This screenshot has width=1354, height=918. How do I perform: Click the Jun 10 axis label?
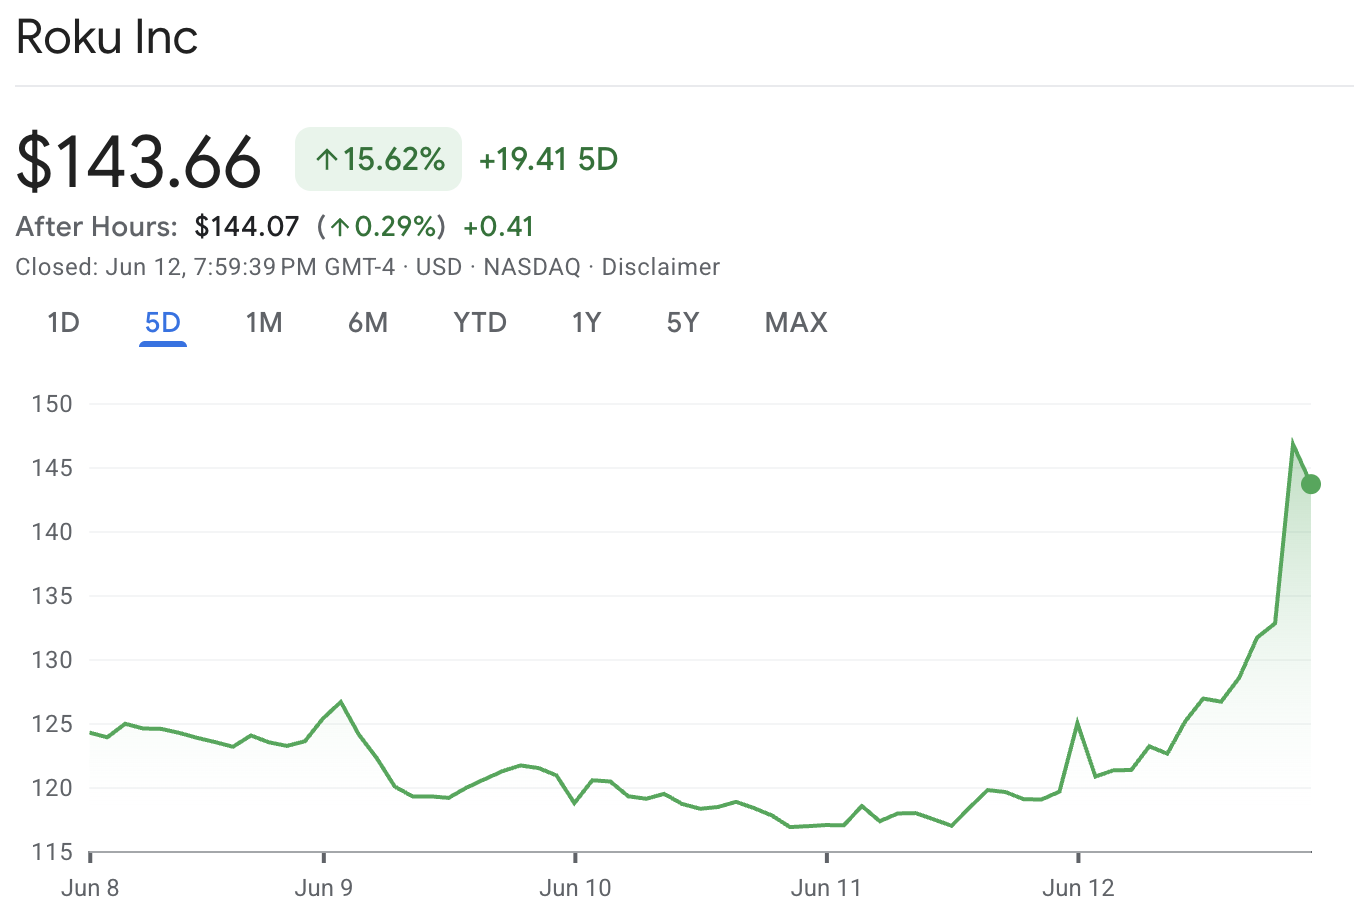coord(575,888)
